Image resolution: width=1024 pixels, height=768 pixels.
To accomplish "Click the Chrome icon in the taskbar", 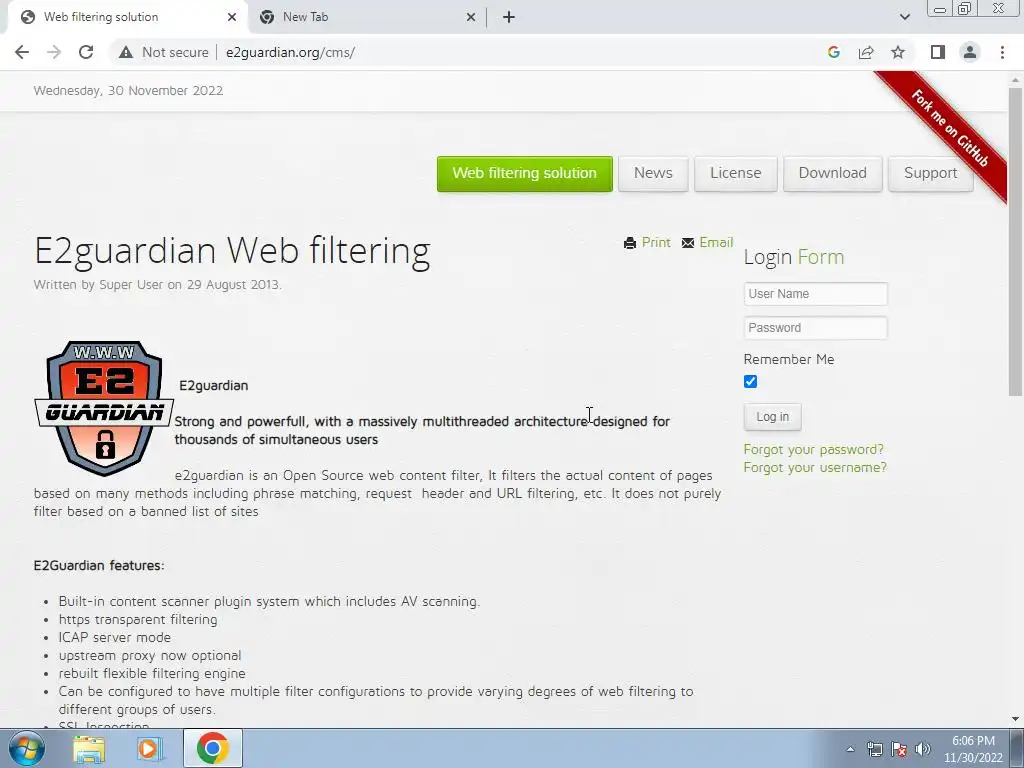I will 213,748.
